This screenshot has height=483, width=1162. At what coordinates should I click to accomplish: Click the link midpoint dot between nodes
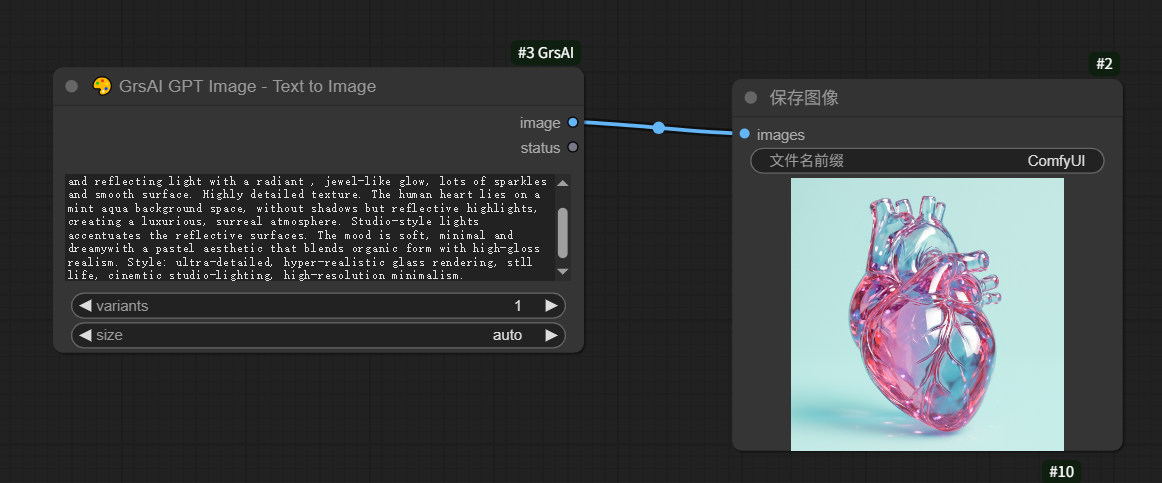pyautogui.click(x=658, y=127)
